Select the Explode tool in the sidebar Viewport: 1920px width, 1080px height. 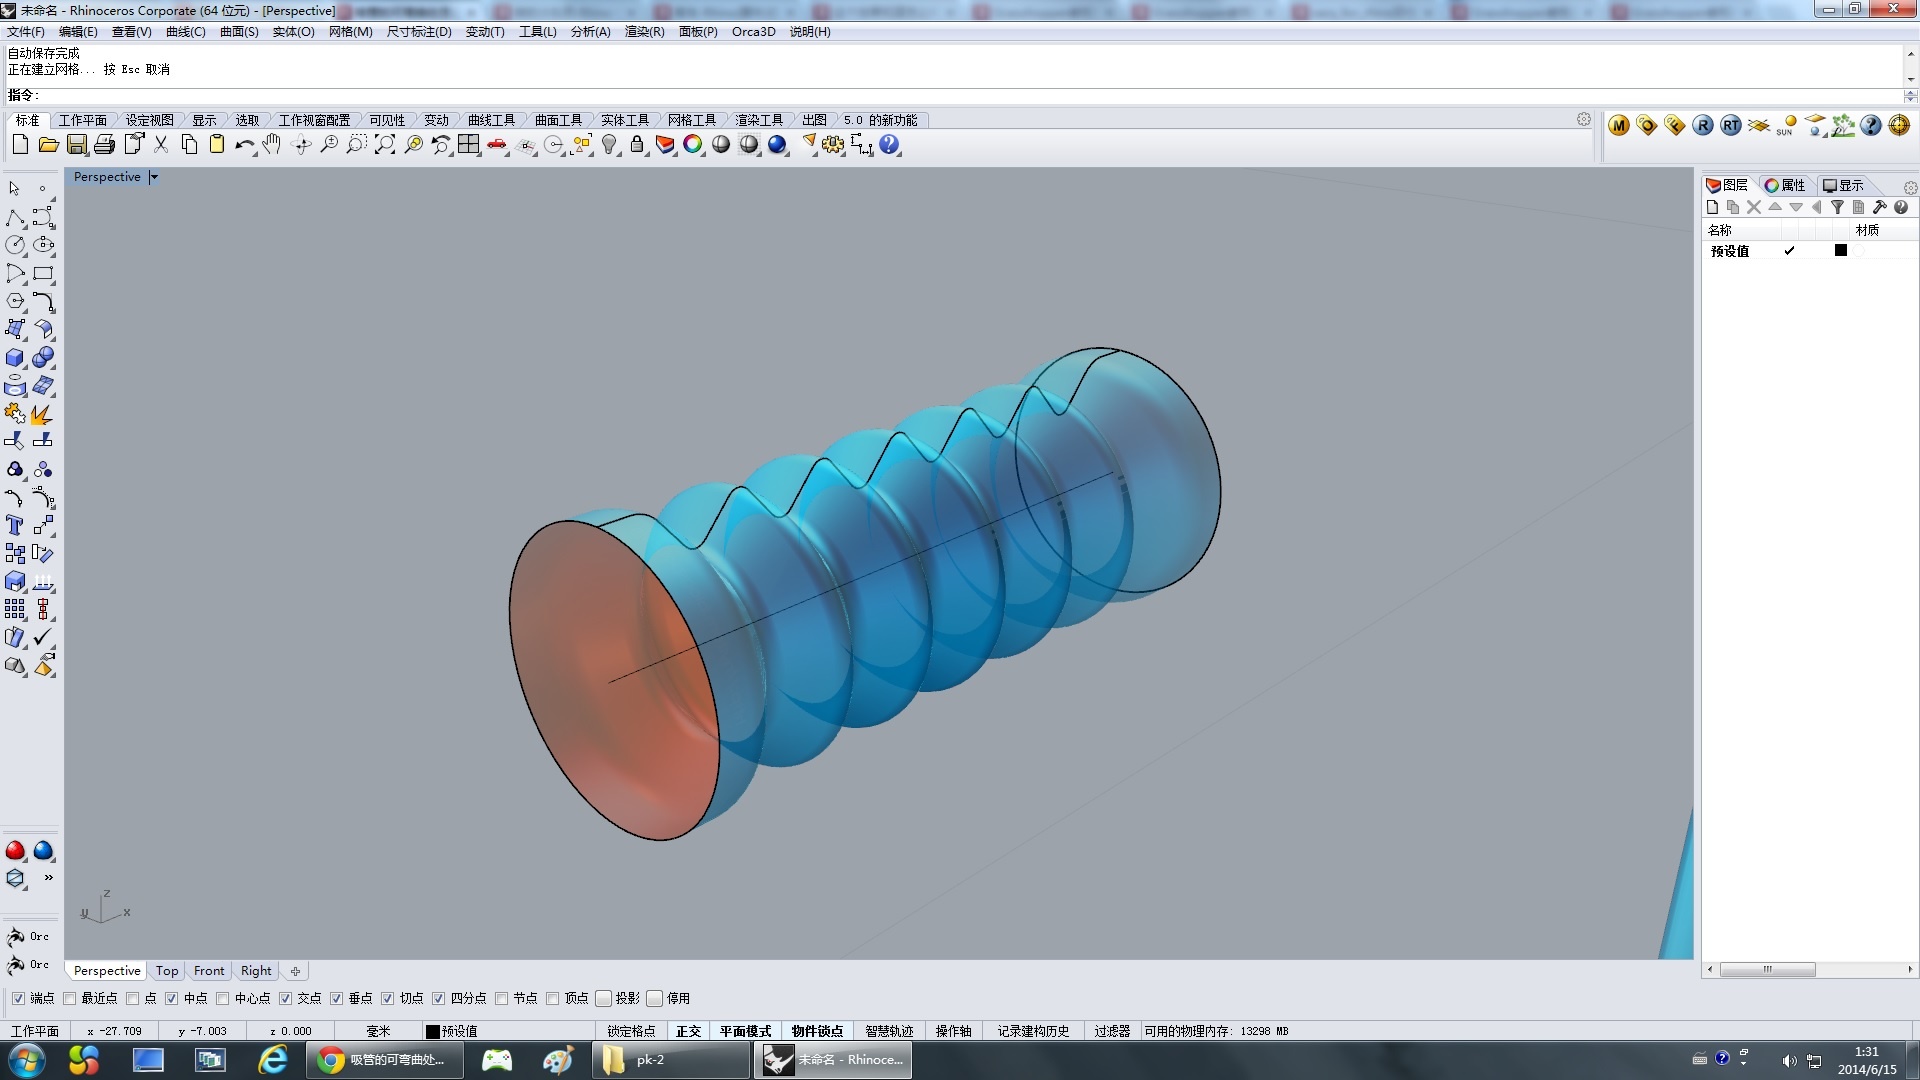click(42, 414)
